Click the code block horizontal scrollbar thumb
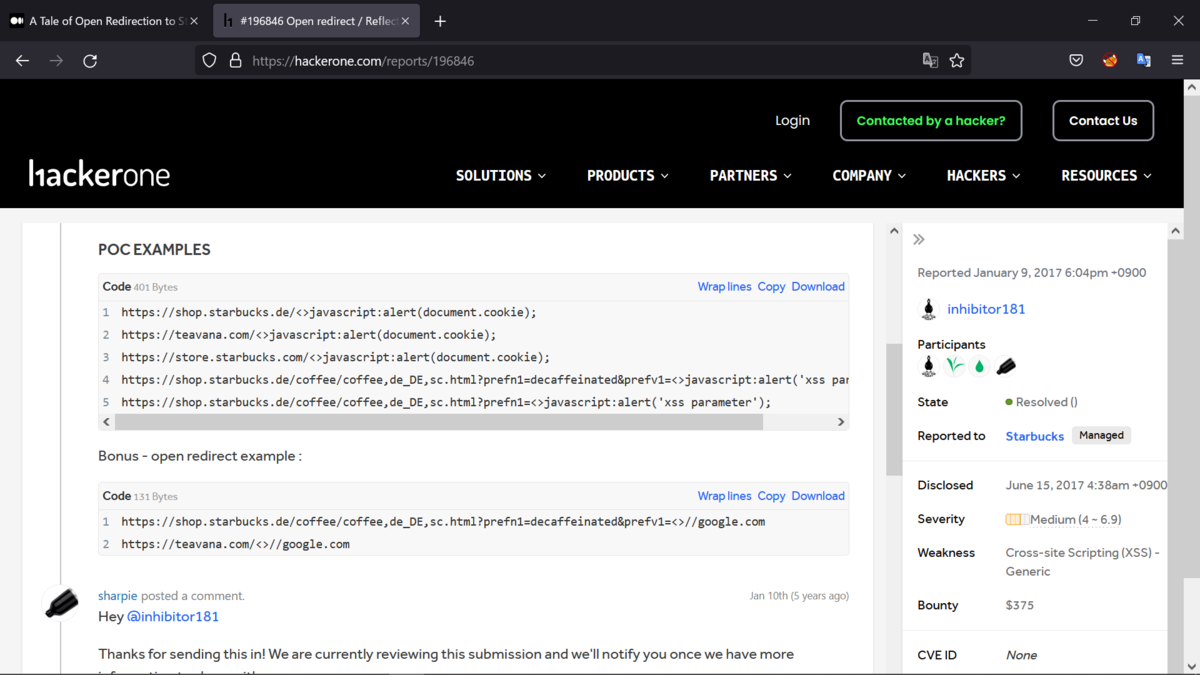Screen dimensions: 1200x675 pyautogui.click(x=439, y=422)
